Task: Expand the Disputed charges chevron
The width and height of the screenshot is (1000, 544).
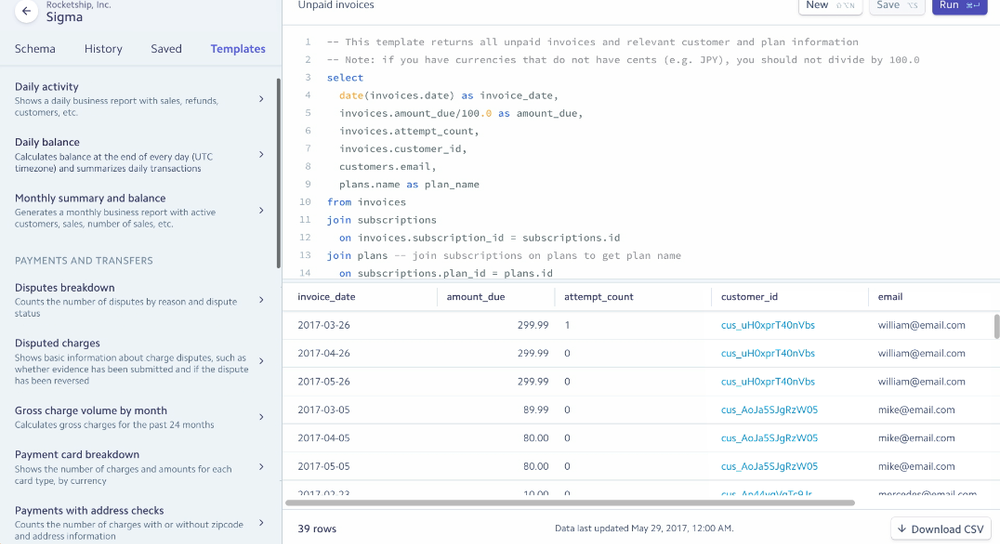Action: [261, 361]
